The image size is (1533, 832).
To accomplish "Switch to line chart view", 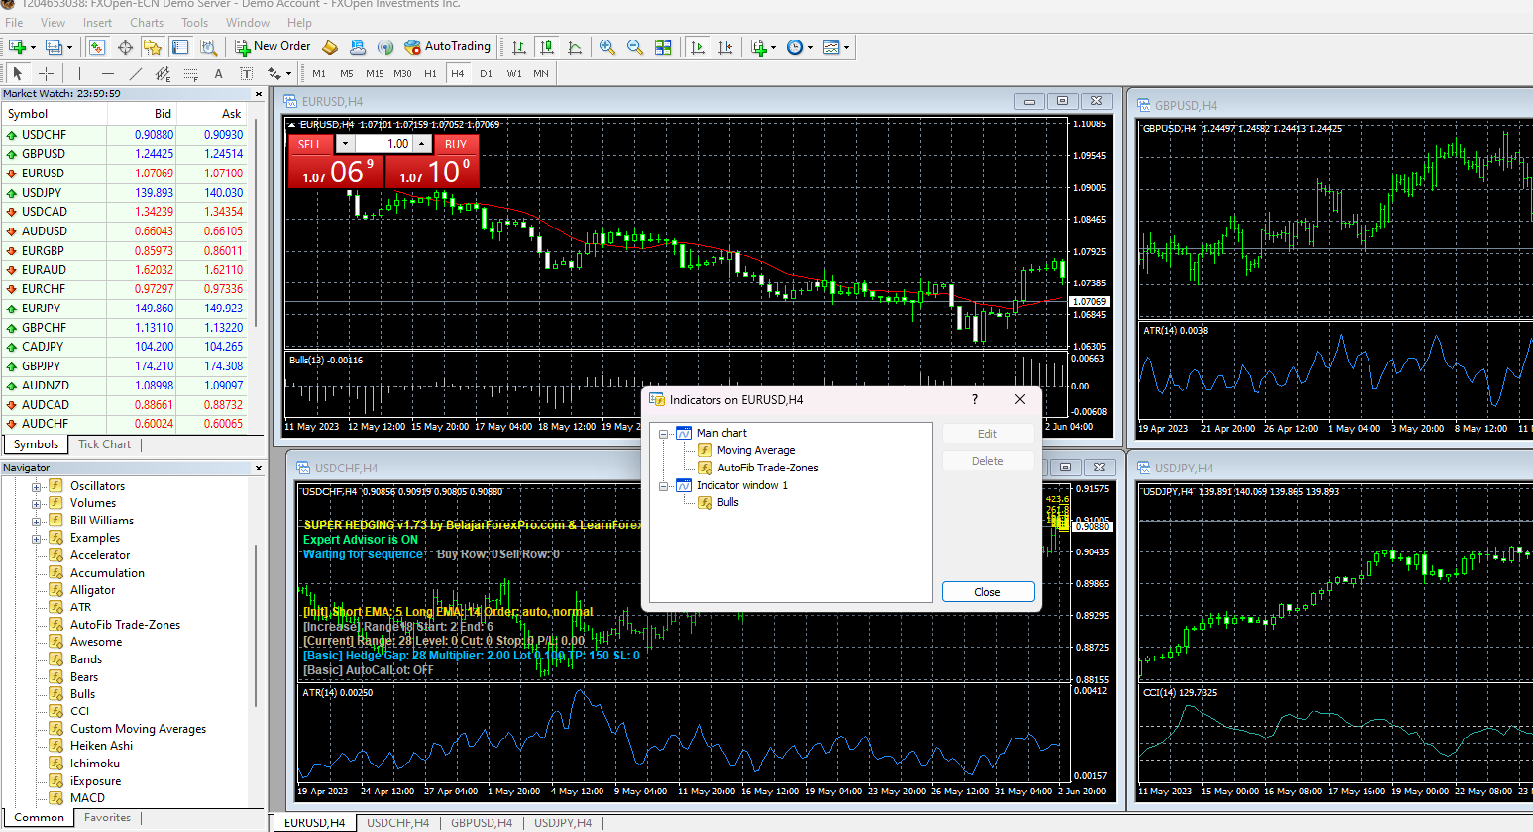I will click(575, 47).
